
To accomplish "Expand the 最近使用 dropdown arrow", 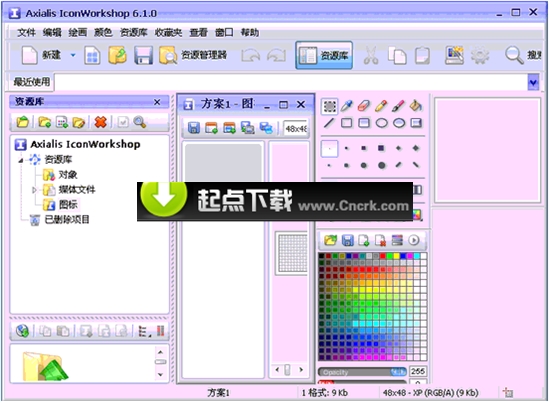I will 533,82.
